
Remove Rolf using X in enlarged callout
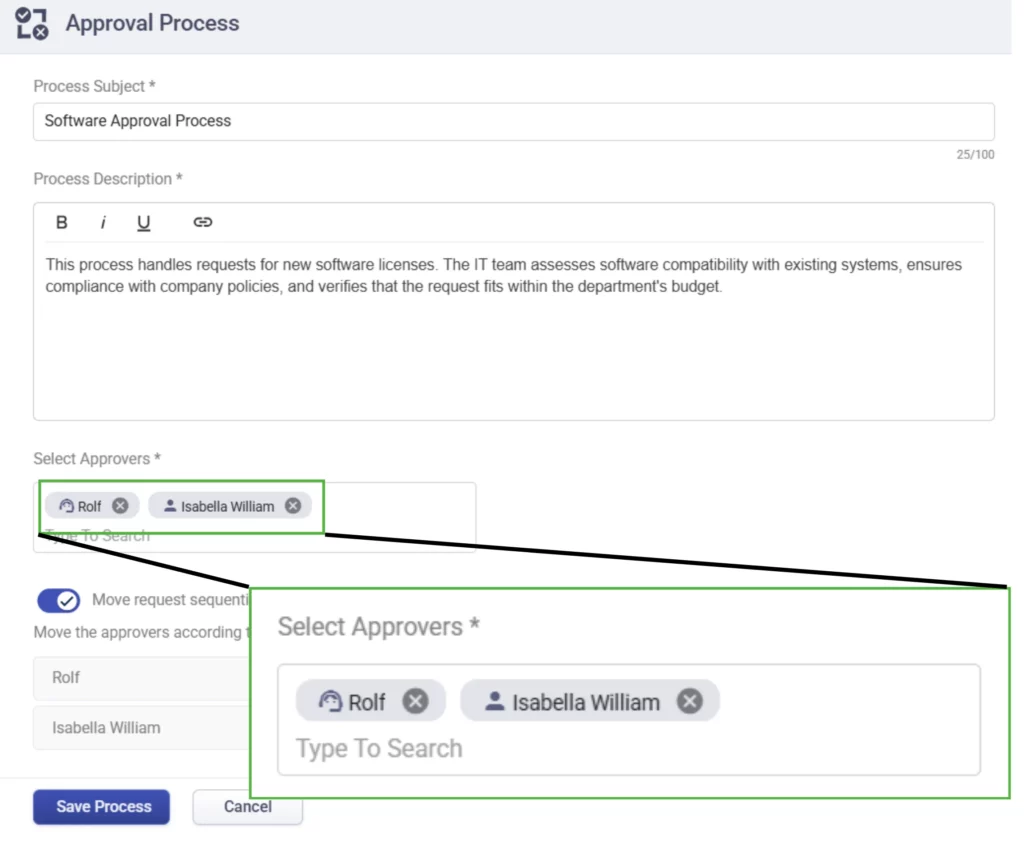point(416,702)
